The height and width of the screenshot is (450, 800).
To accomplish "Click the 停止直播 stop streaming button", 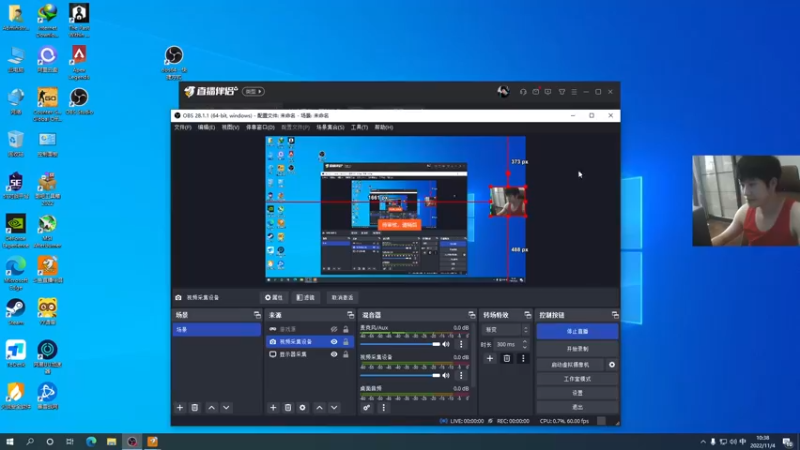I will pyautogui.click(x=577, y=331).
